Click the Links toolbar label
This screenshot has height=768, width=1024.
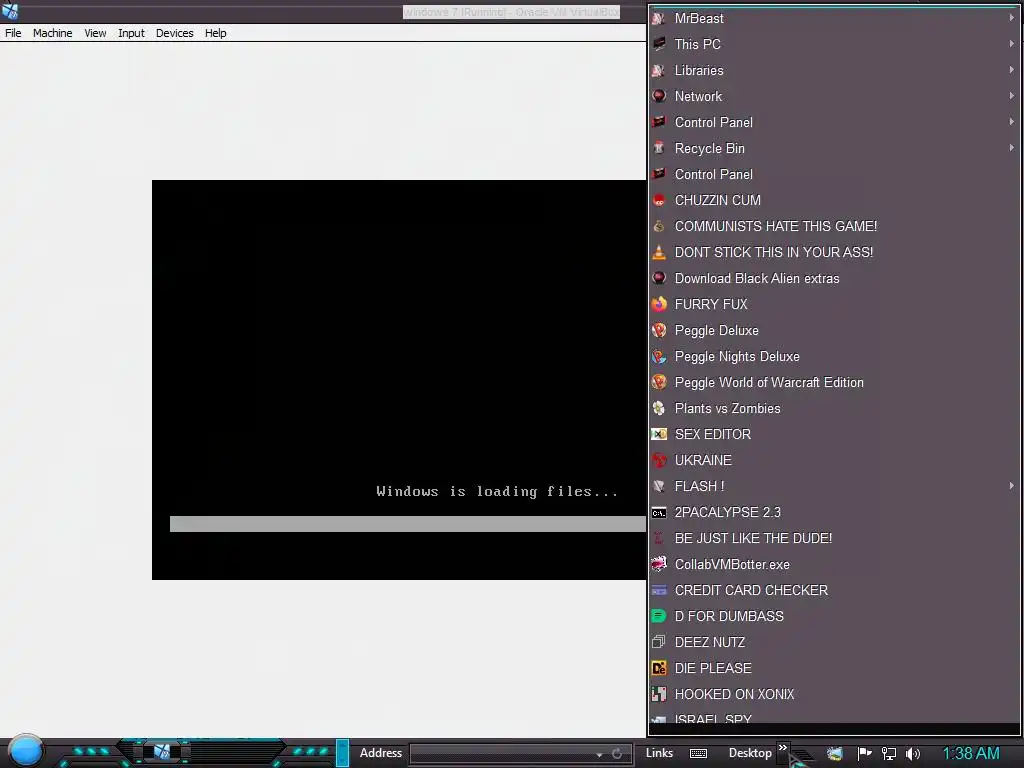click(659, 753)
